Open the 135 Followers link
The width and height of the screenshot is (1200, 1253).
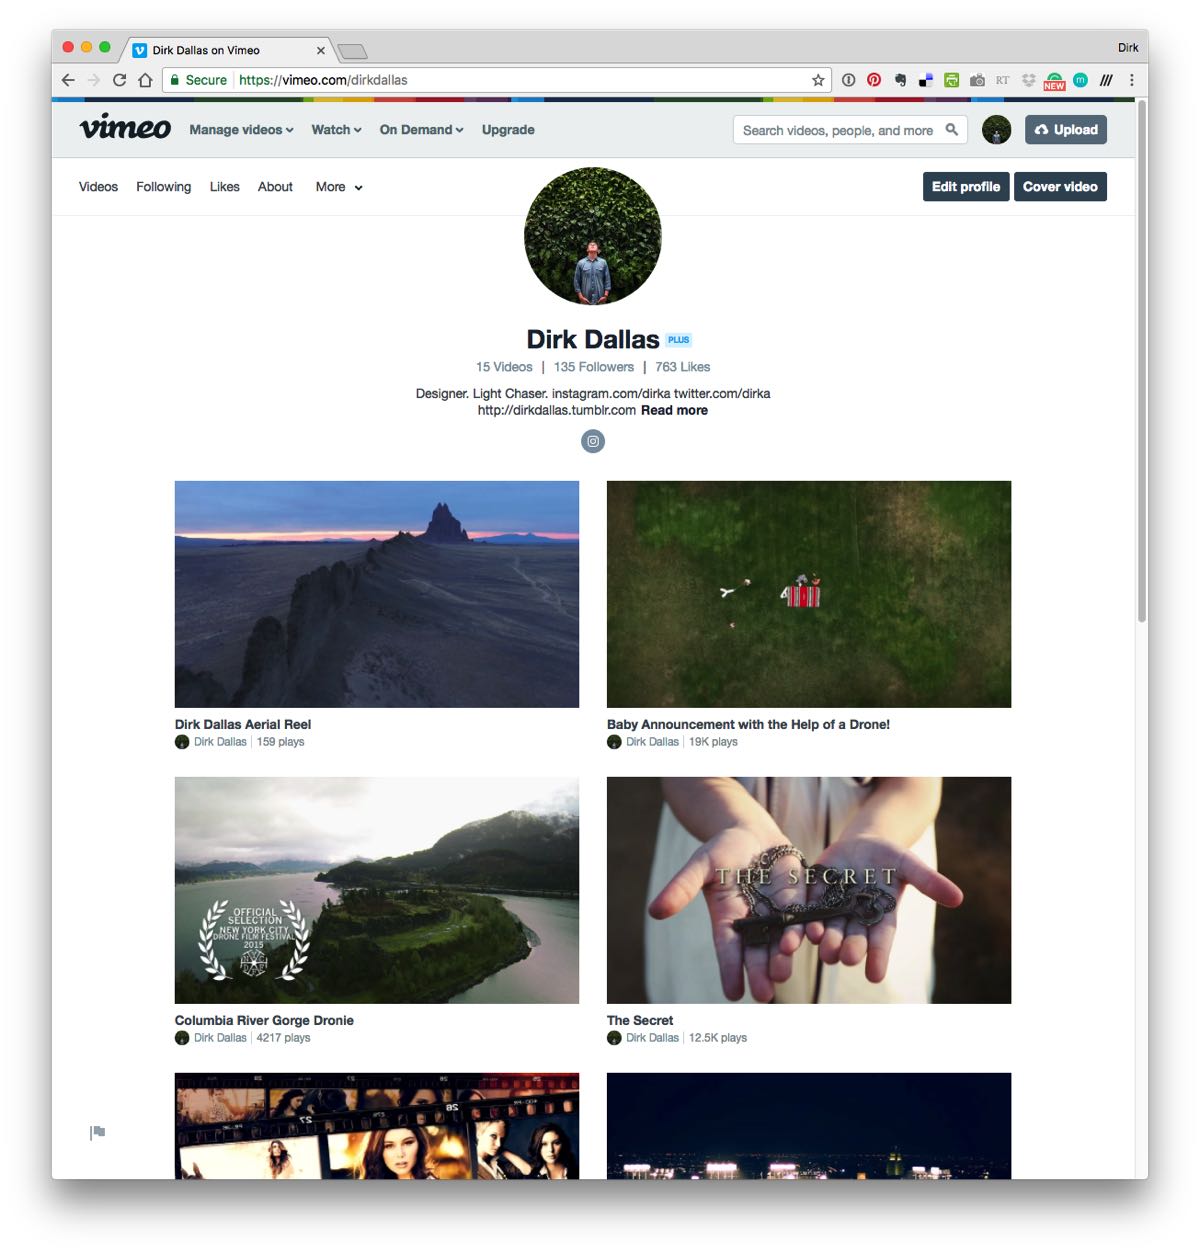pyautogui.click(x=594, y=367)
